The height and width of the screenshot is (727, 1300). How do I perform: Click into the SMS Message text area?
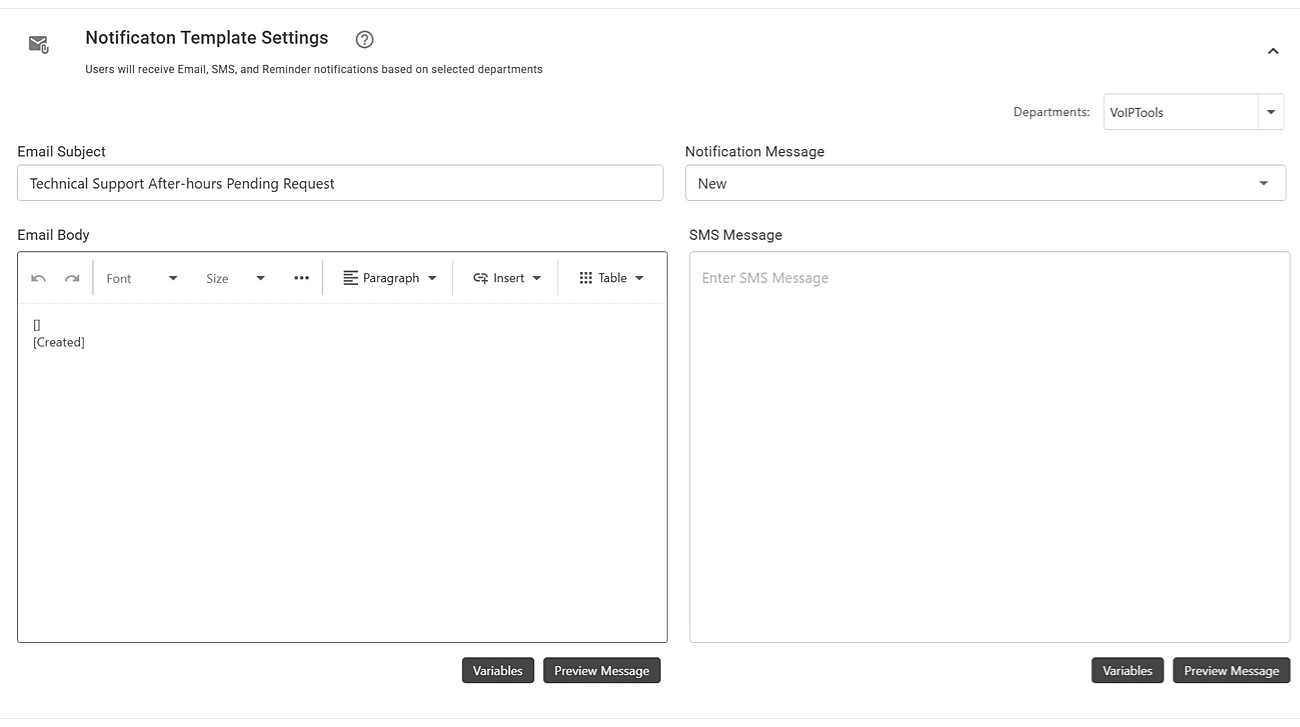tap(989, 446)
